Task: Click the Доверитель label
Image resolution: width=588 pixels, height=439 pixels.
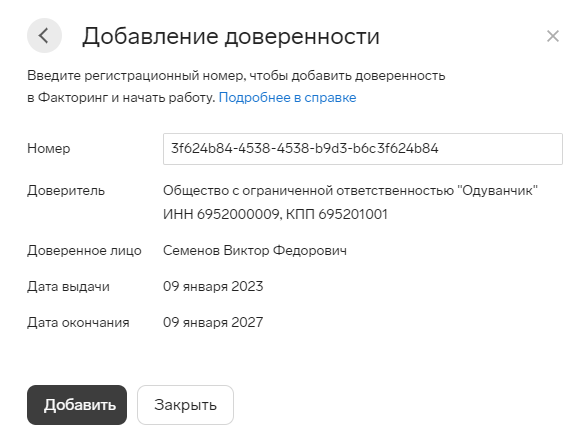Action: (x=66, y=191)
